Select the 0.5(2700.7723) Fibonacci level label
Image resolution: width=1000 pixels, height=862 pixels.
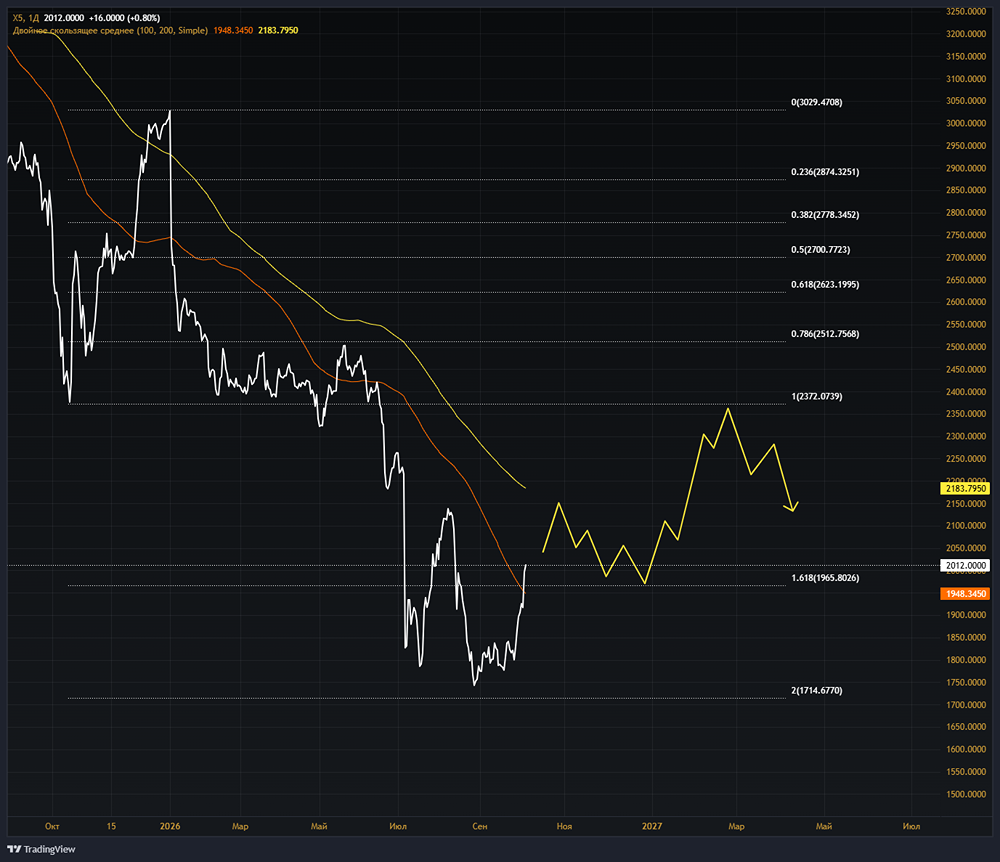click(x=820, y=249)
